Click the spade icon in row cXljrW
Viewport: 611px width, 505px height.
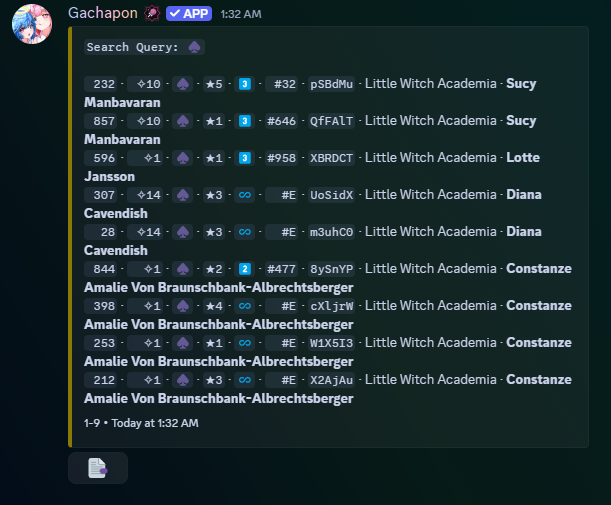(183, 306)
